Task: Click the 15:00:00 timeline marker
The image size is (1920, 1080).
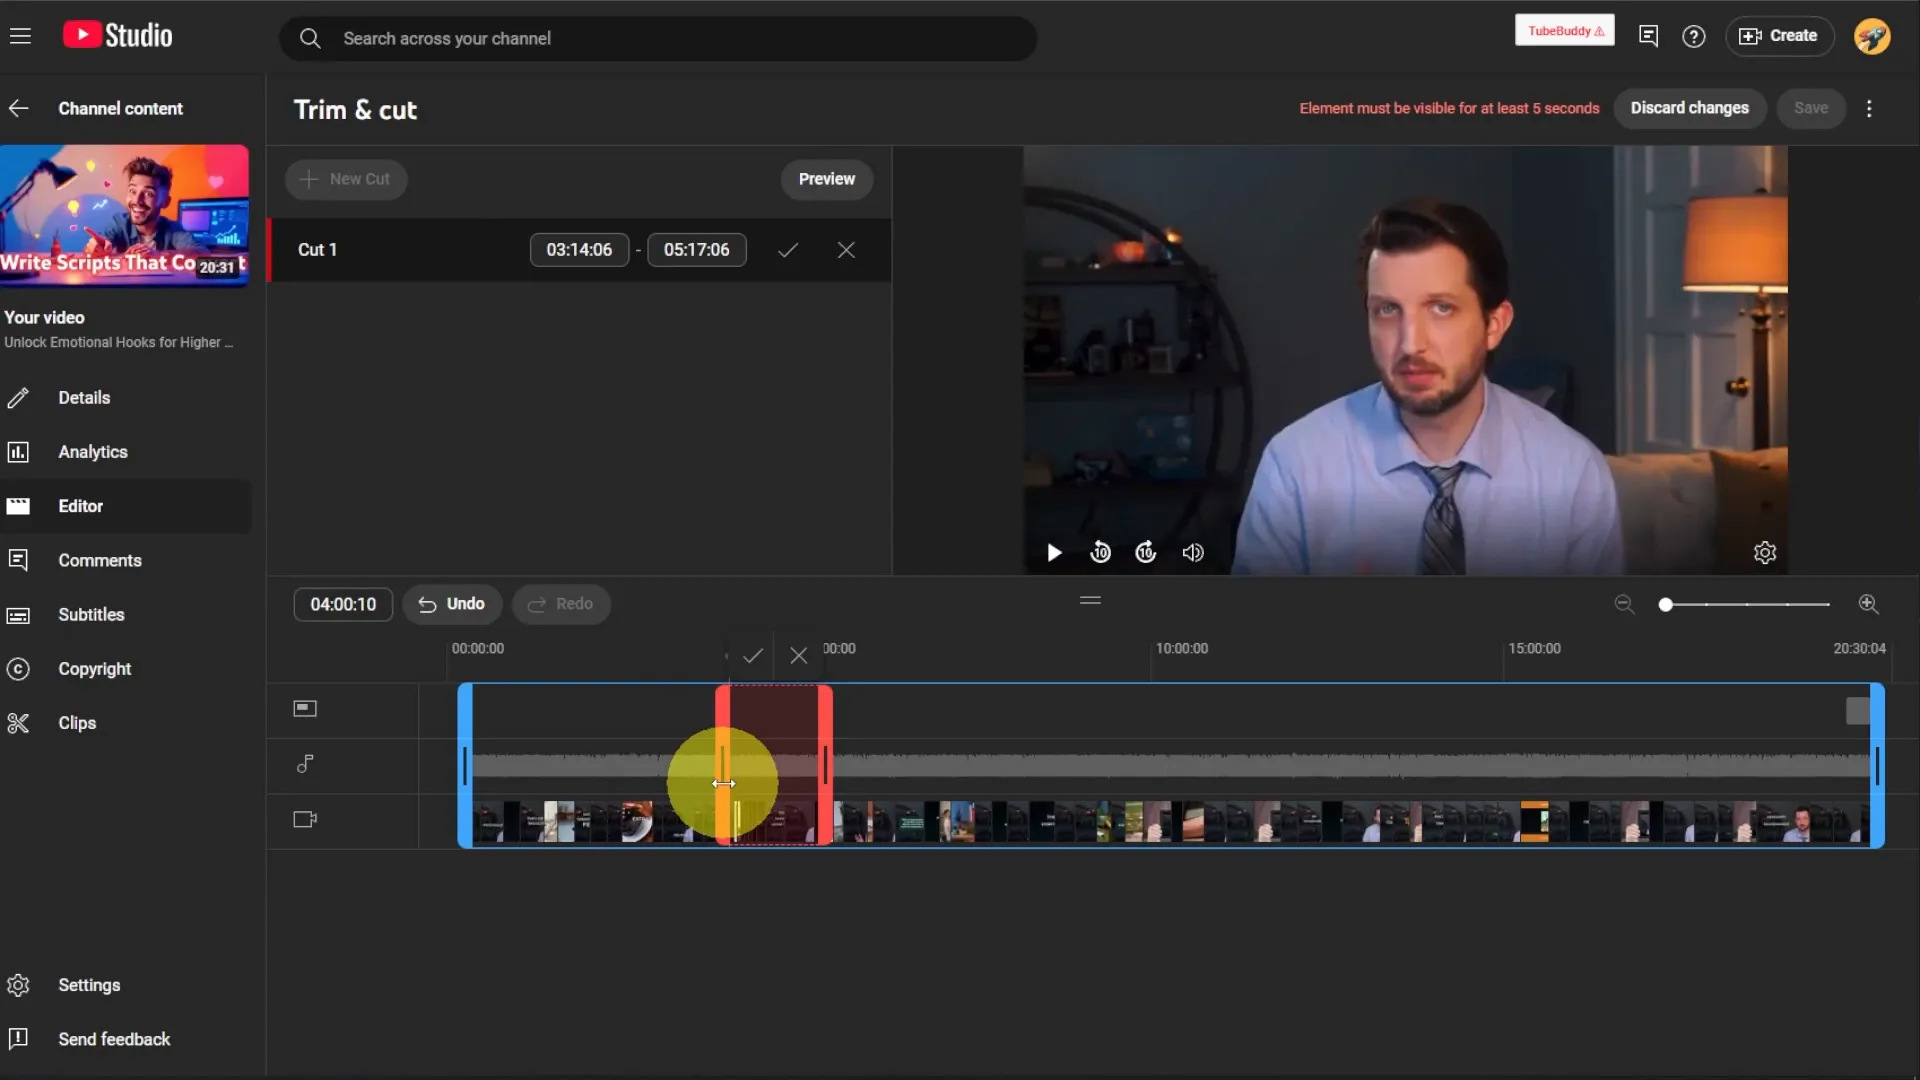Action: coord(1534,649)
